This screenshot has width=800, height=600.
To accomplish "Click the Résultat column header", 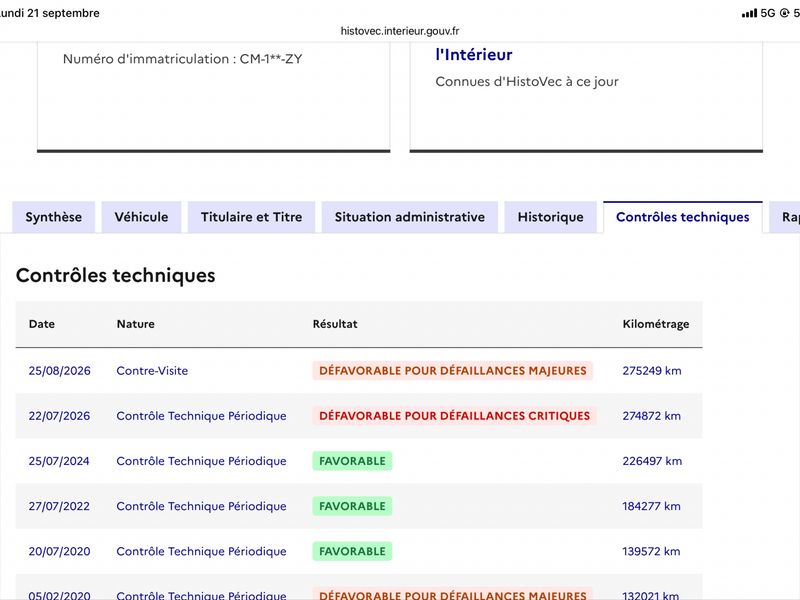I will point(335,324).
